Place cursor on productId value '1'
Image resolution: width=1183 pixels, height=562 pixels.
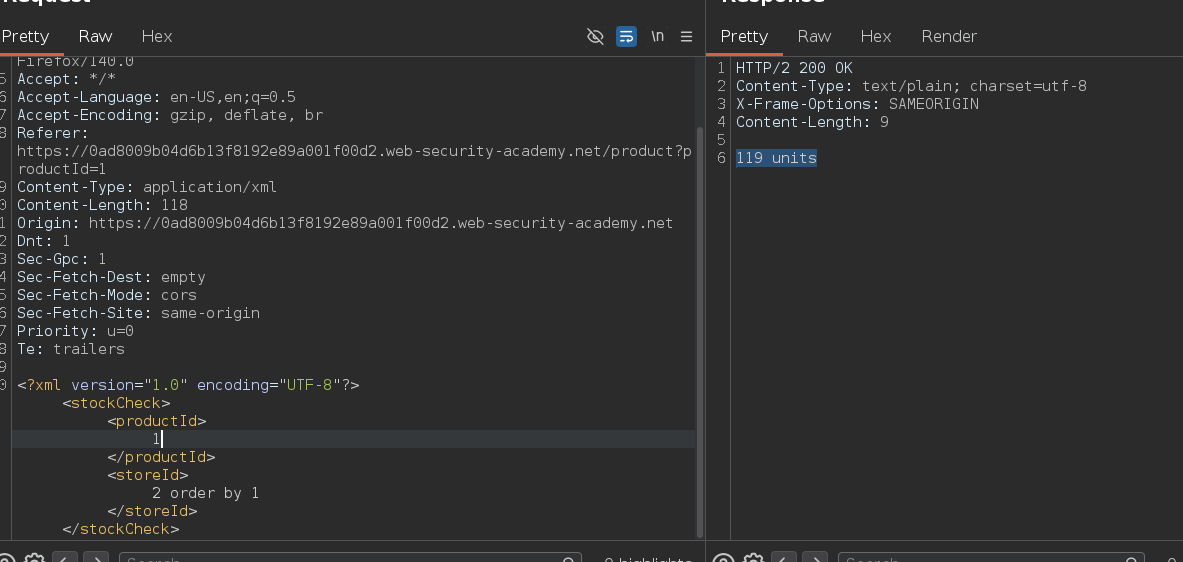pyautogui.click(x=156, y=439)
